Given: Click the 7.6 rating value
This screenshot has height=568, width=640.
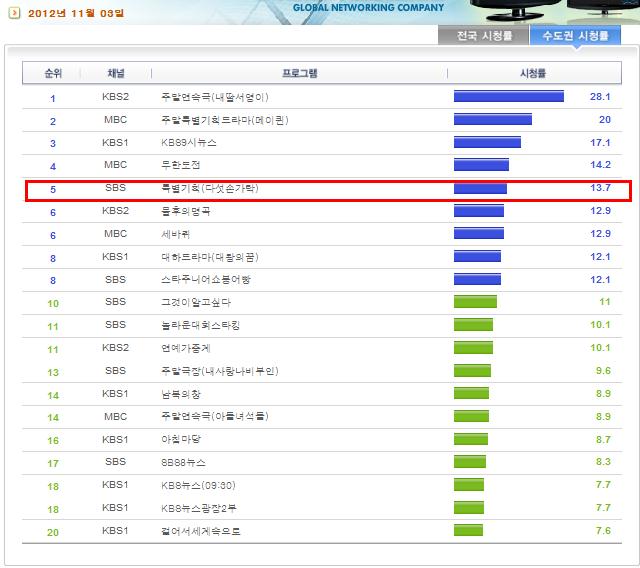Looking at the screenshot, I should point(603,530).
